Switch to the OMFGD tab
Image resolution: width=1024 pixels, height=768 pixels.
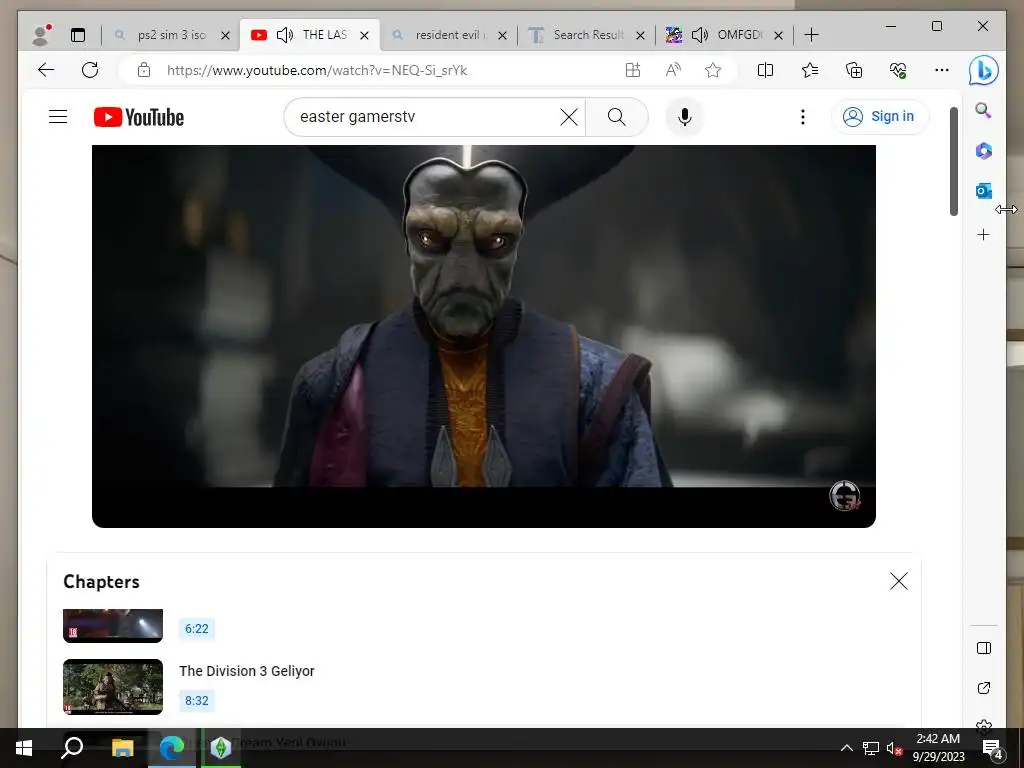tap(738, 35)
